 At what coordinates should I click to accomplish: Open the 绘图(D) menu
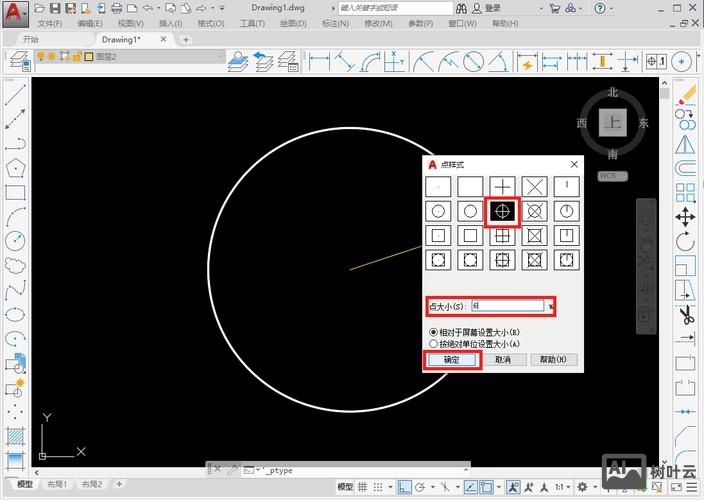(x=293, y=23)
